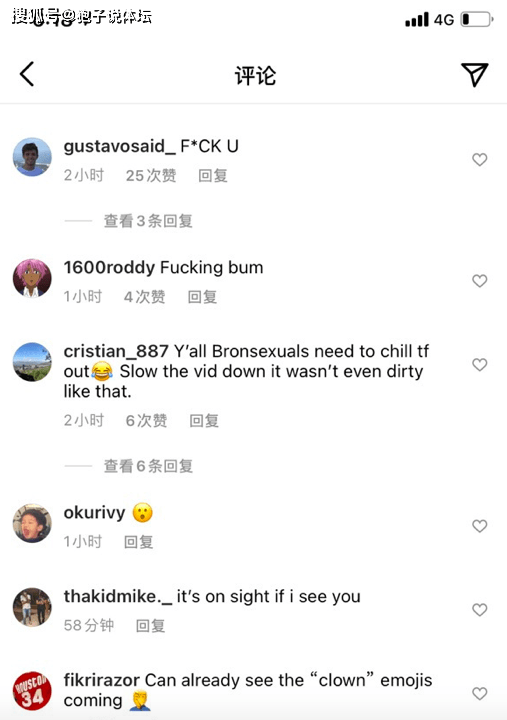
Task: Tap the back arrow icon
Action: click(27, 74)
